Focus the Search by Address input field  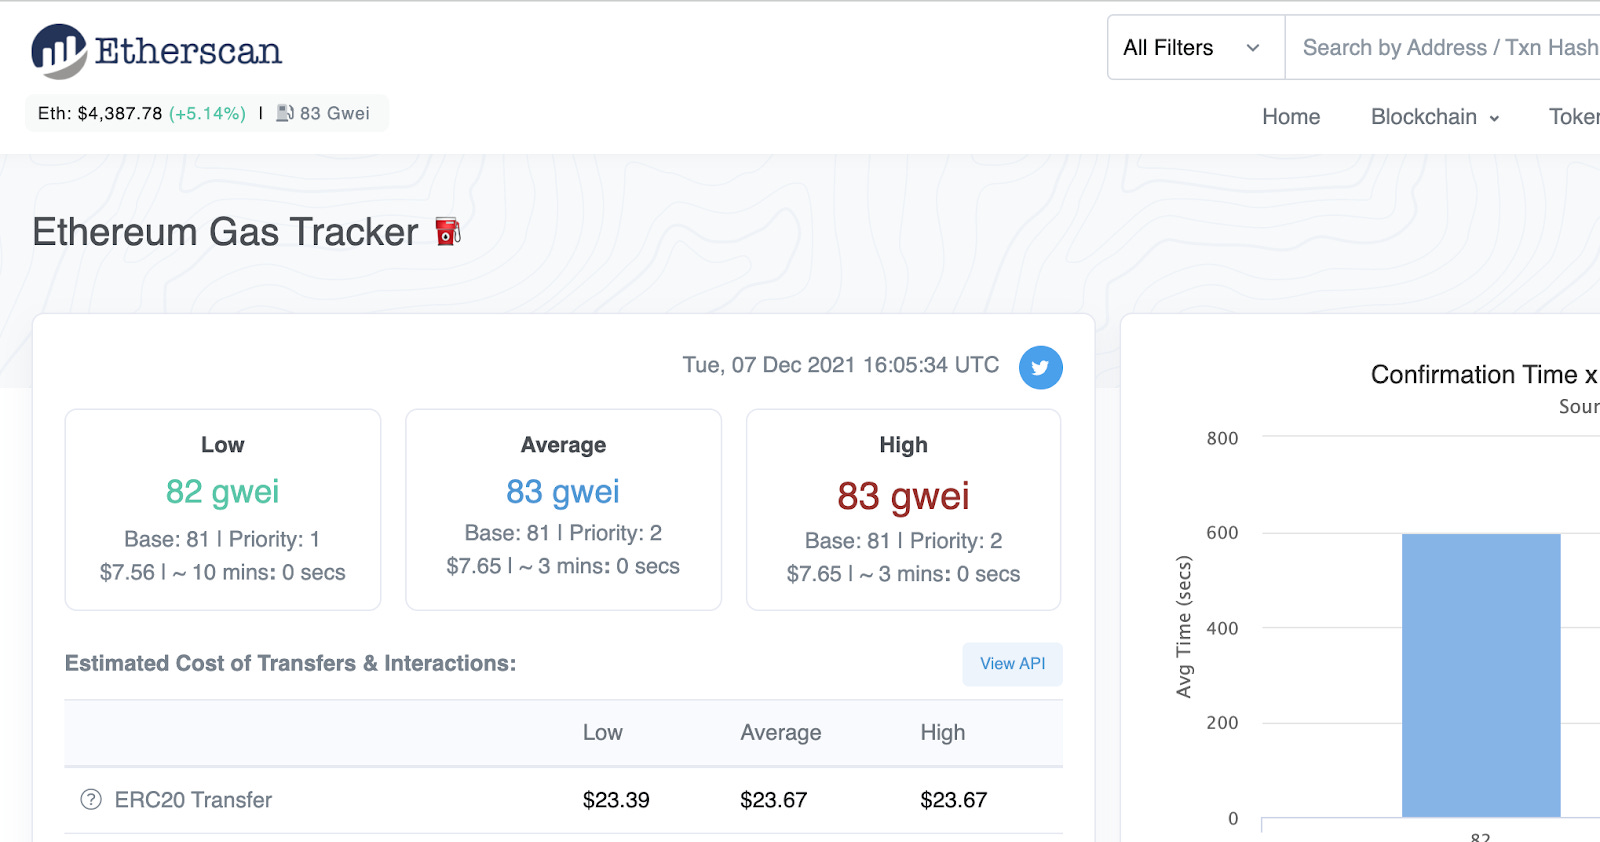1443,47
